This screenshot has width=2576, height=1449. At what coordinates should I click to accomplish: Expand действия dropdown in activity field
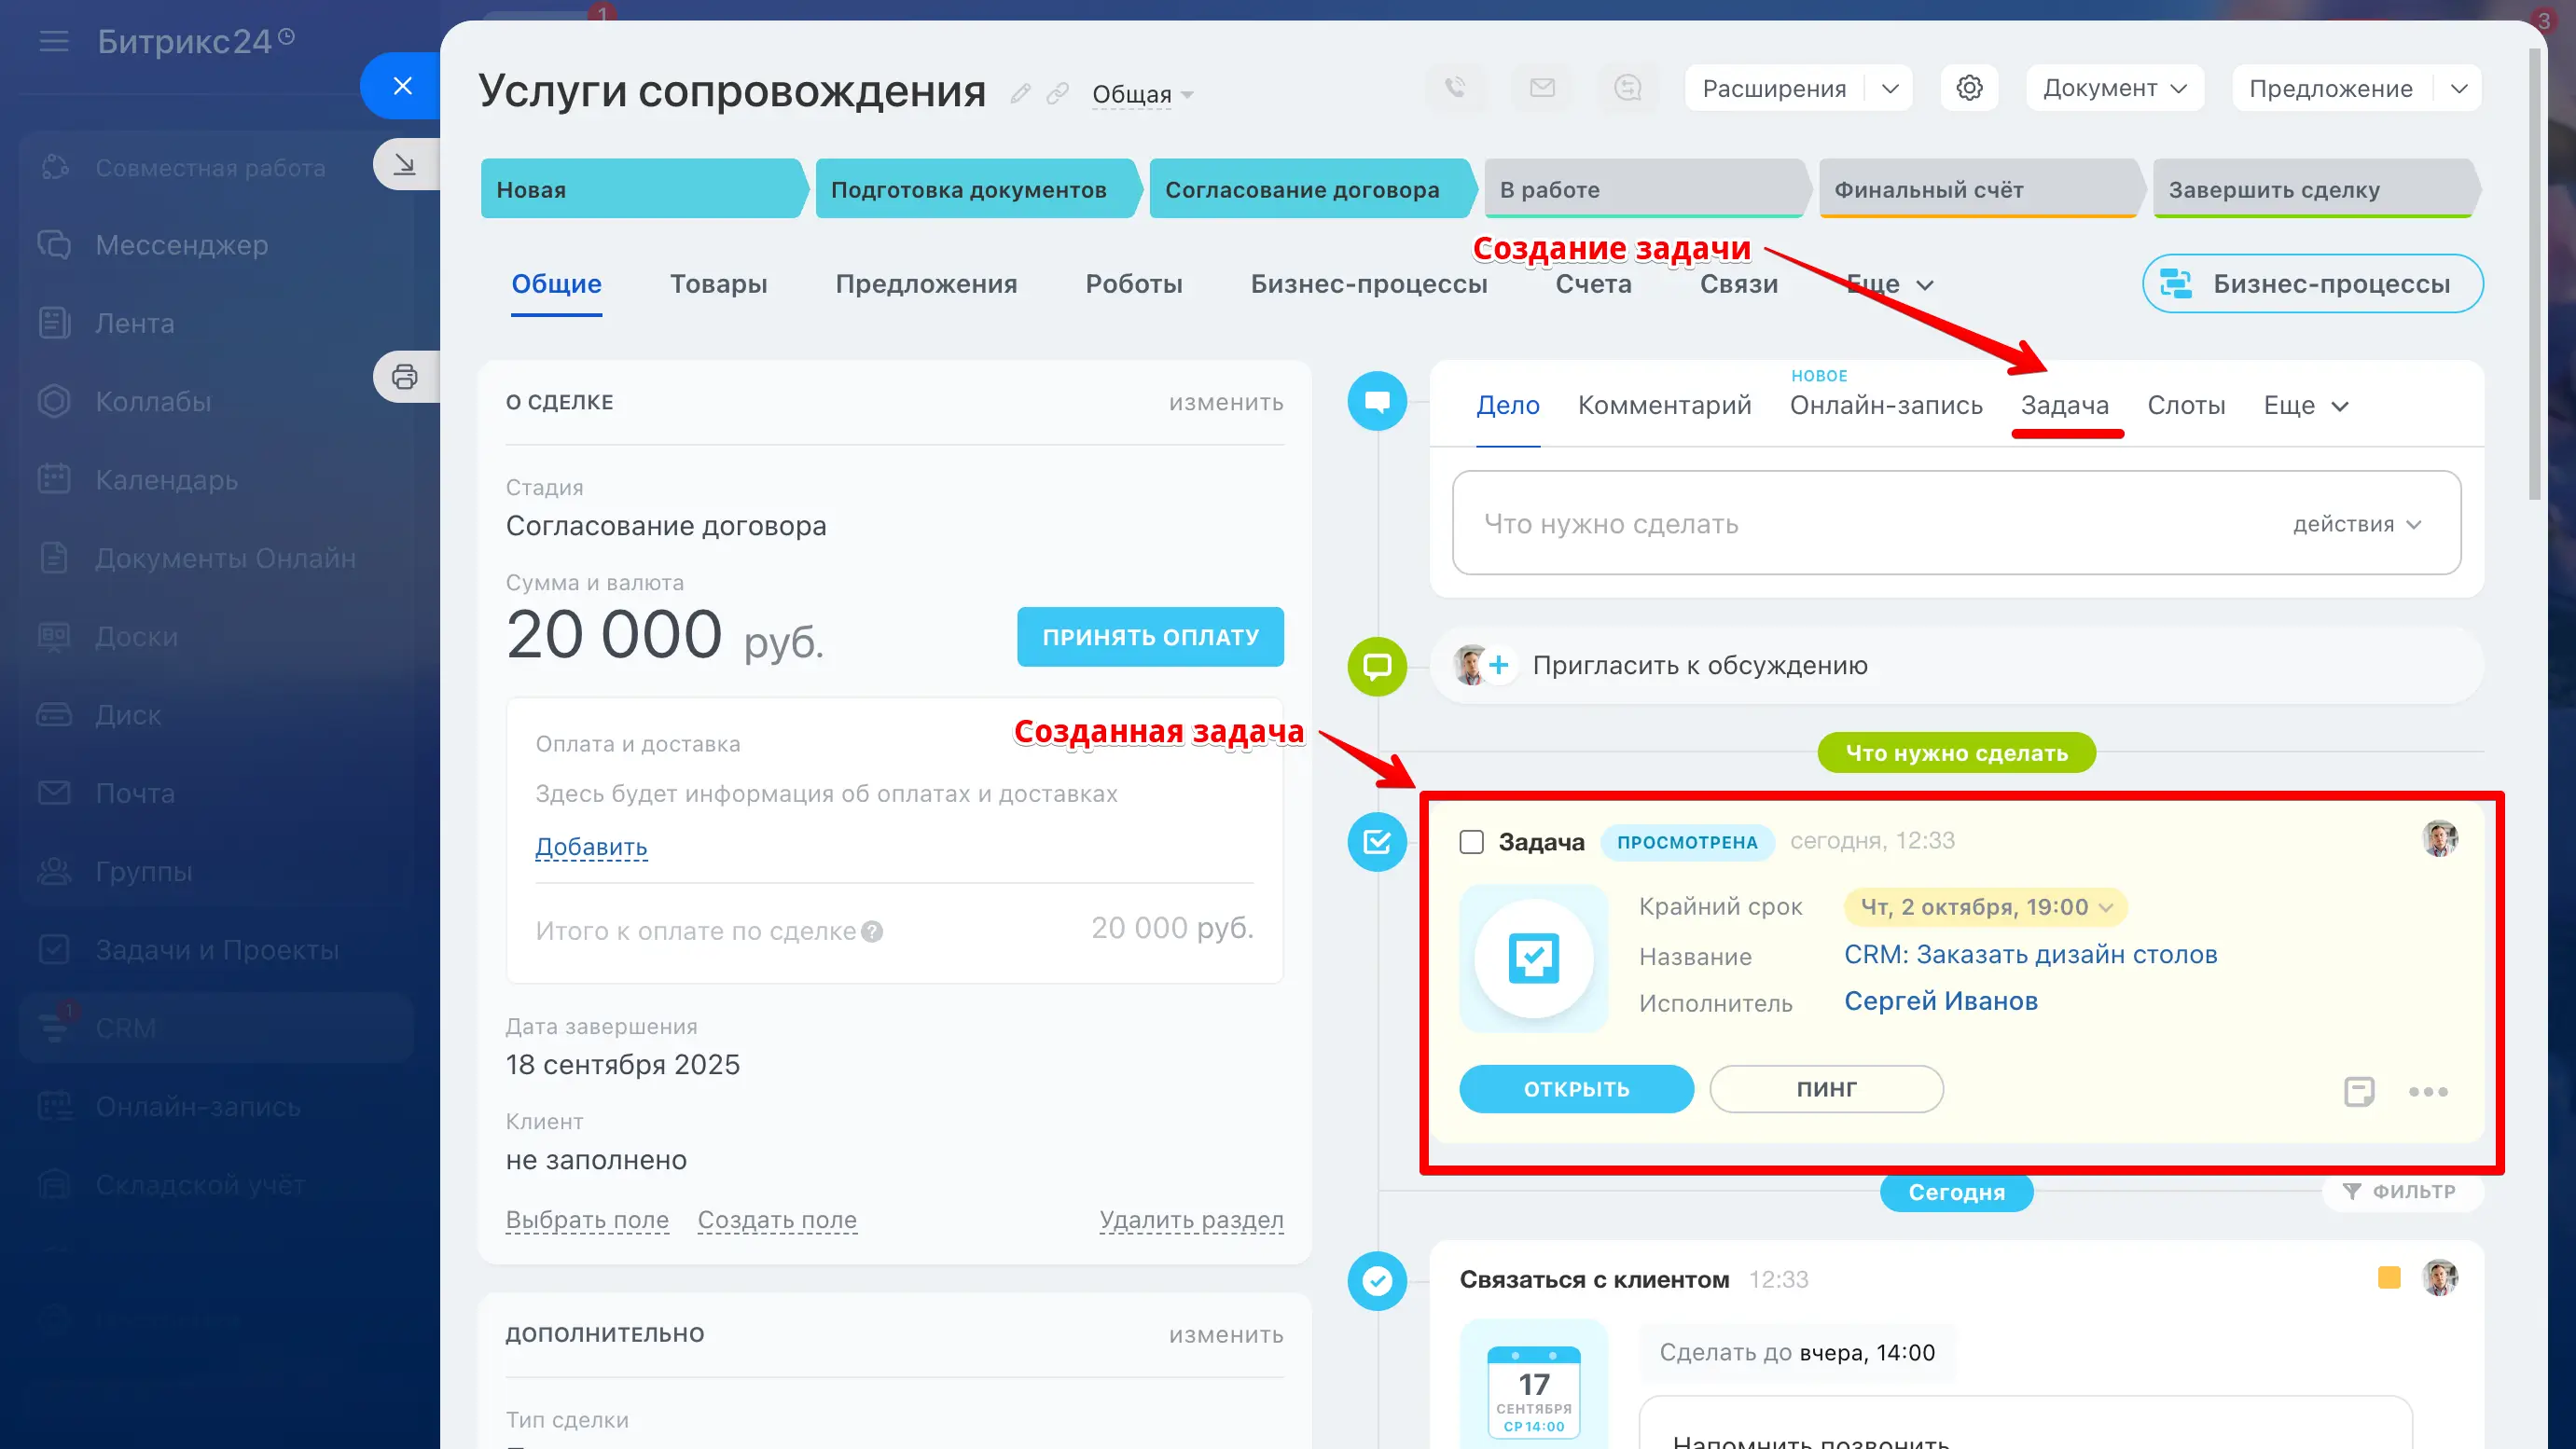(2356, 524)
